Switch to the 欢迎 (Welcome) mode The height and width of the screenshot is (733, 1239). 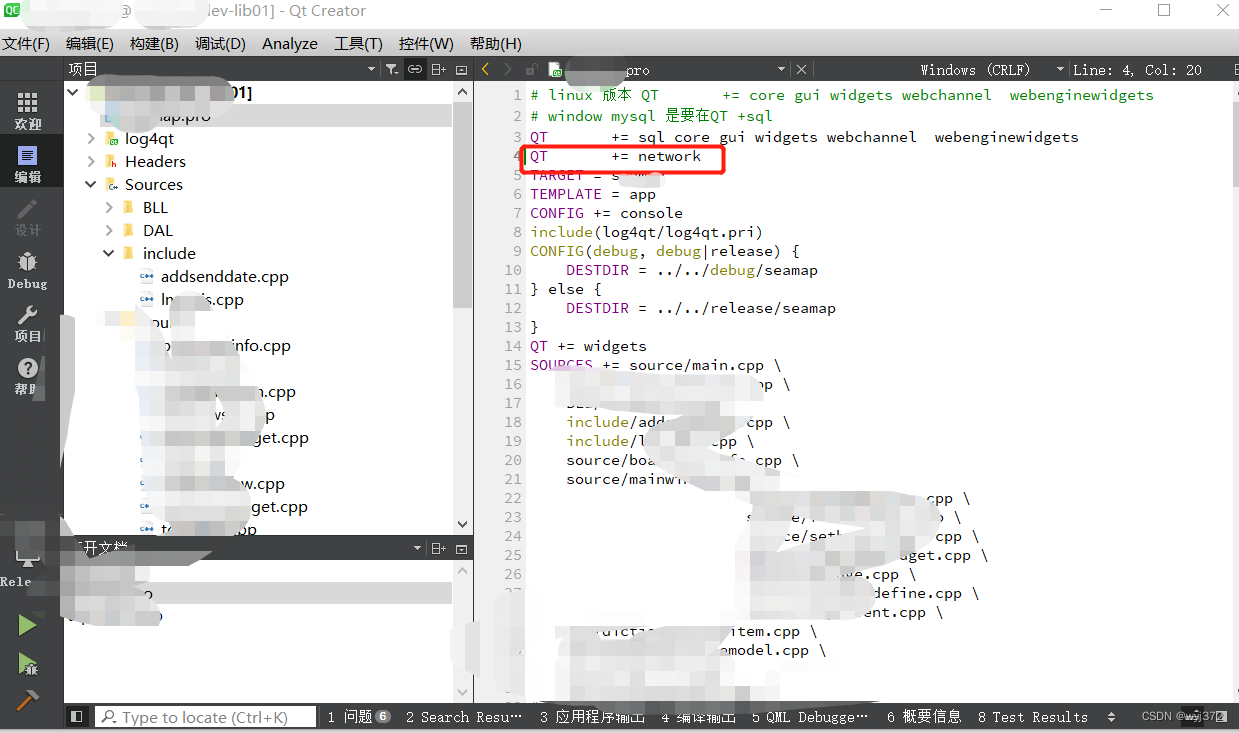pyautogui.click(x=27, y=108)
